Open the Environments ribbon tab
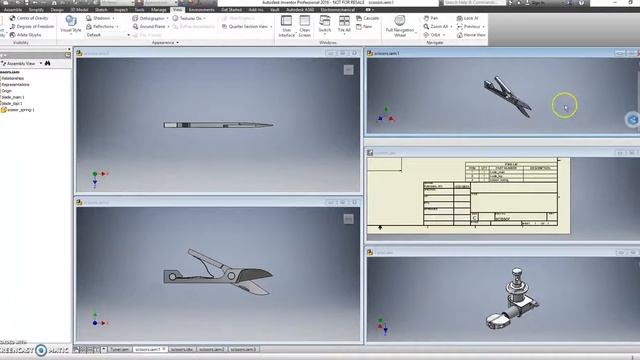The image size is (640, 360). tap(202, 9)
